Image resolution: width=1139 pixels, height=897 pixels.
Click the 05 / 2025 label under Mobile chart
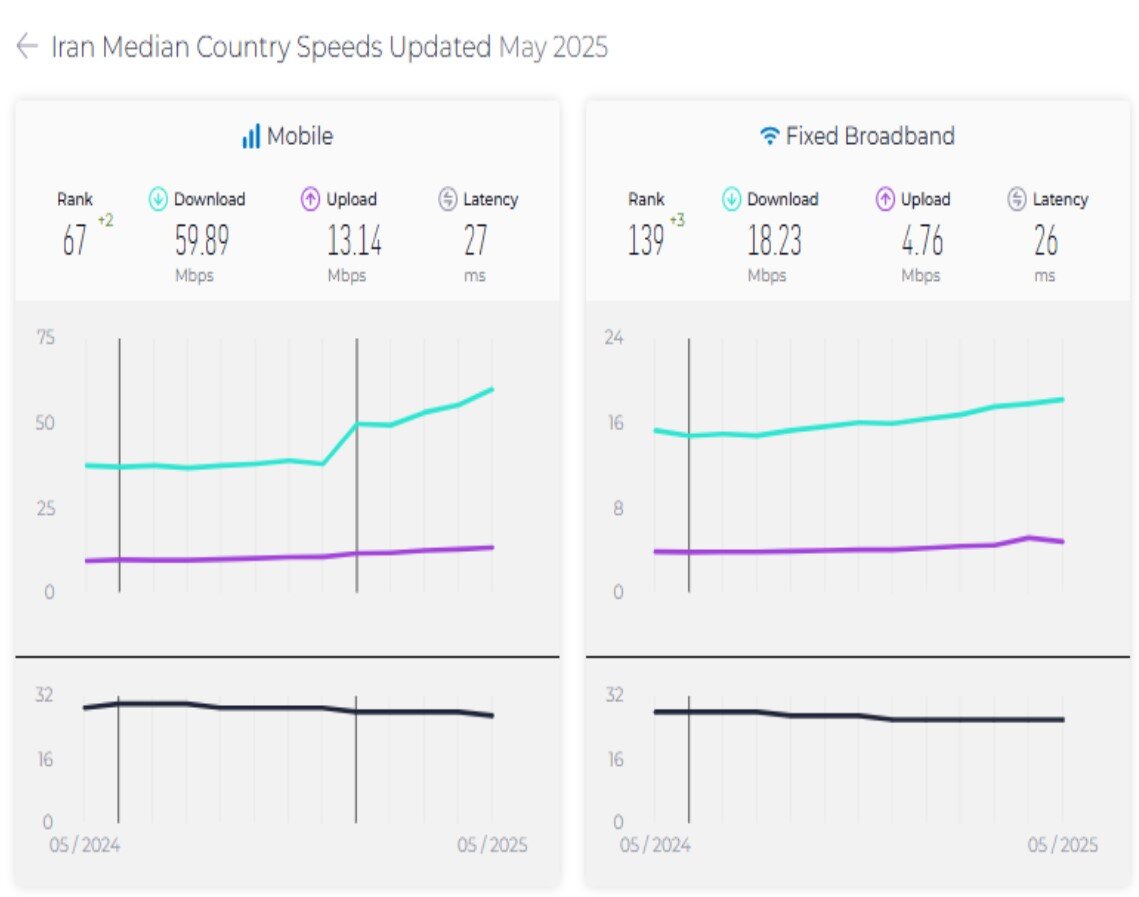tap(492, 845)
